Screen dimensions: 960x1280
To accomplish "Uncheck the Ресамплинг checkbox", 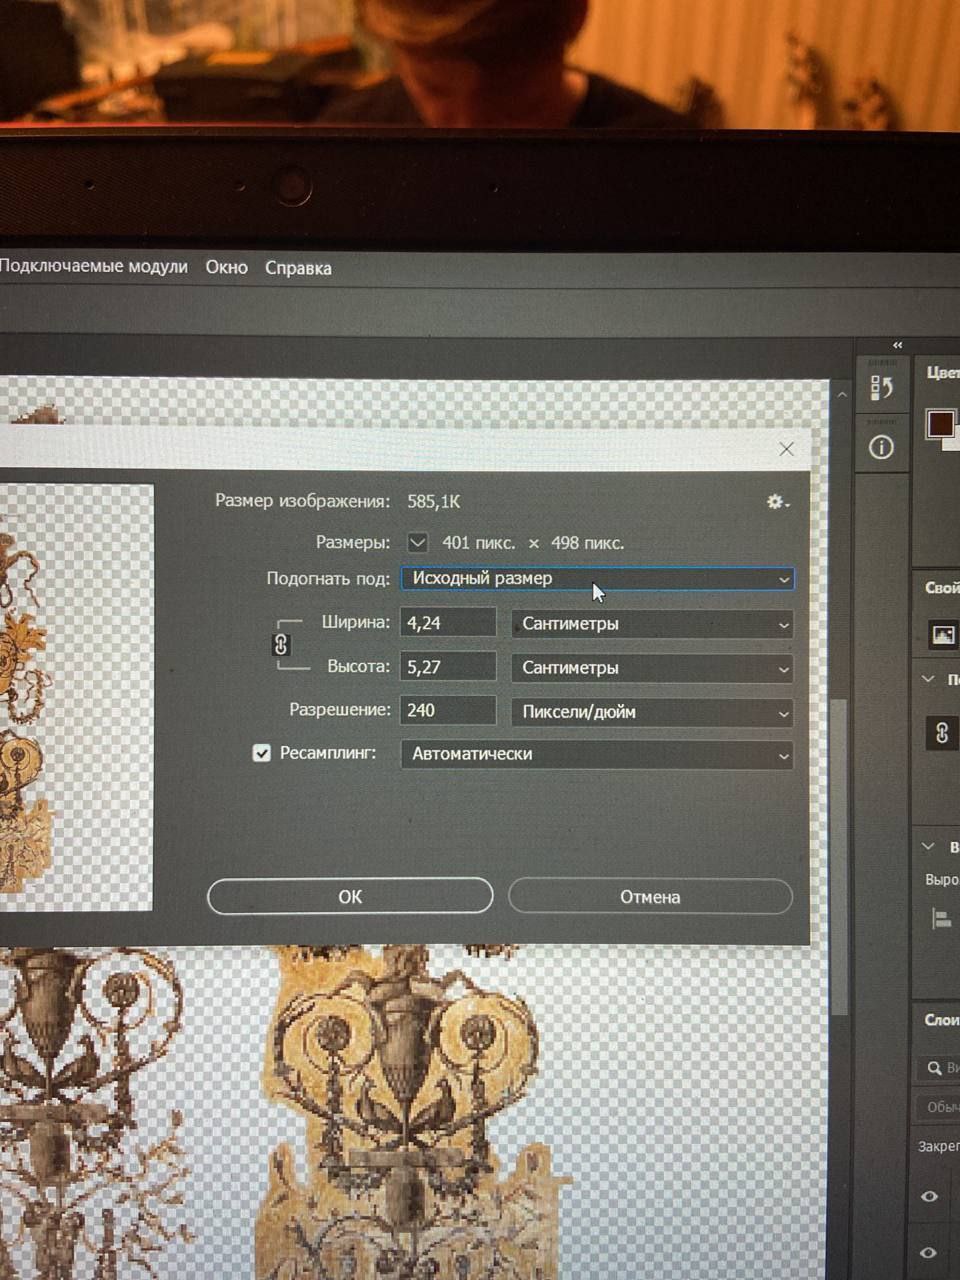I will click(x=262, y=753).
